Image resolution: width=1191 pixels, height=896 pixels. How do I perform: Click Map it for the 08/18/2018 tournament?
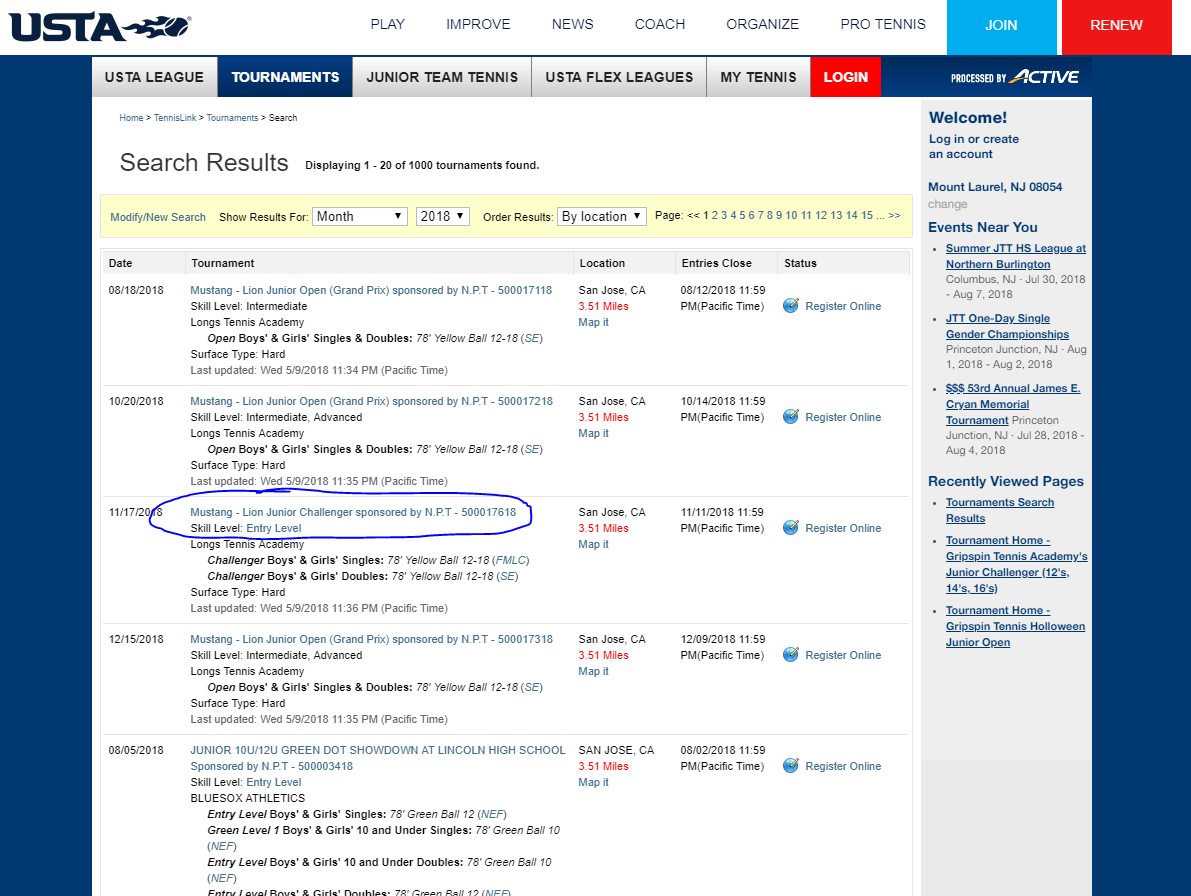(593, 322)
